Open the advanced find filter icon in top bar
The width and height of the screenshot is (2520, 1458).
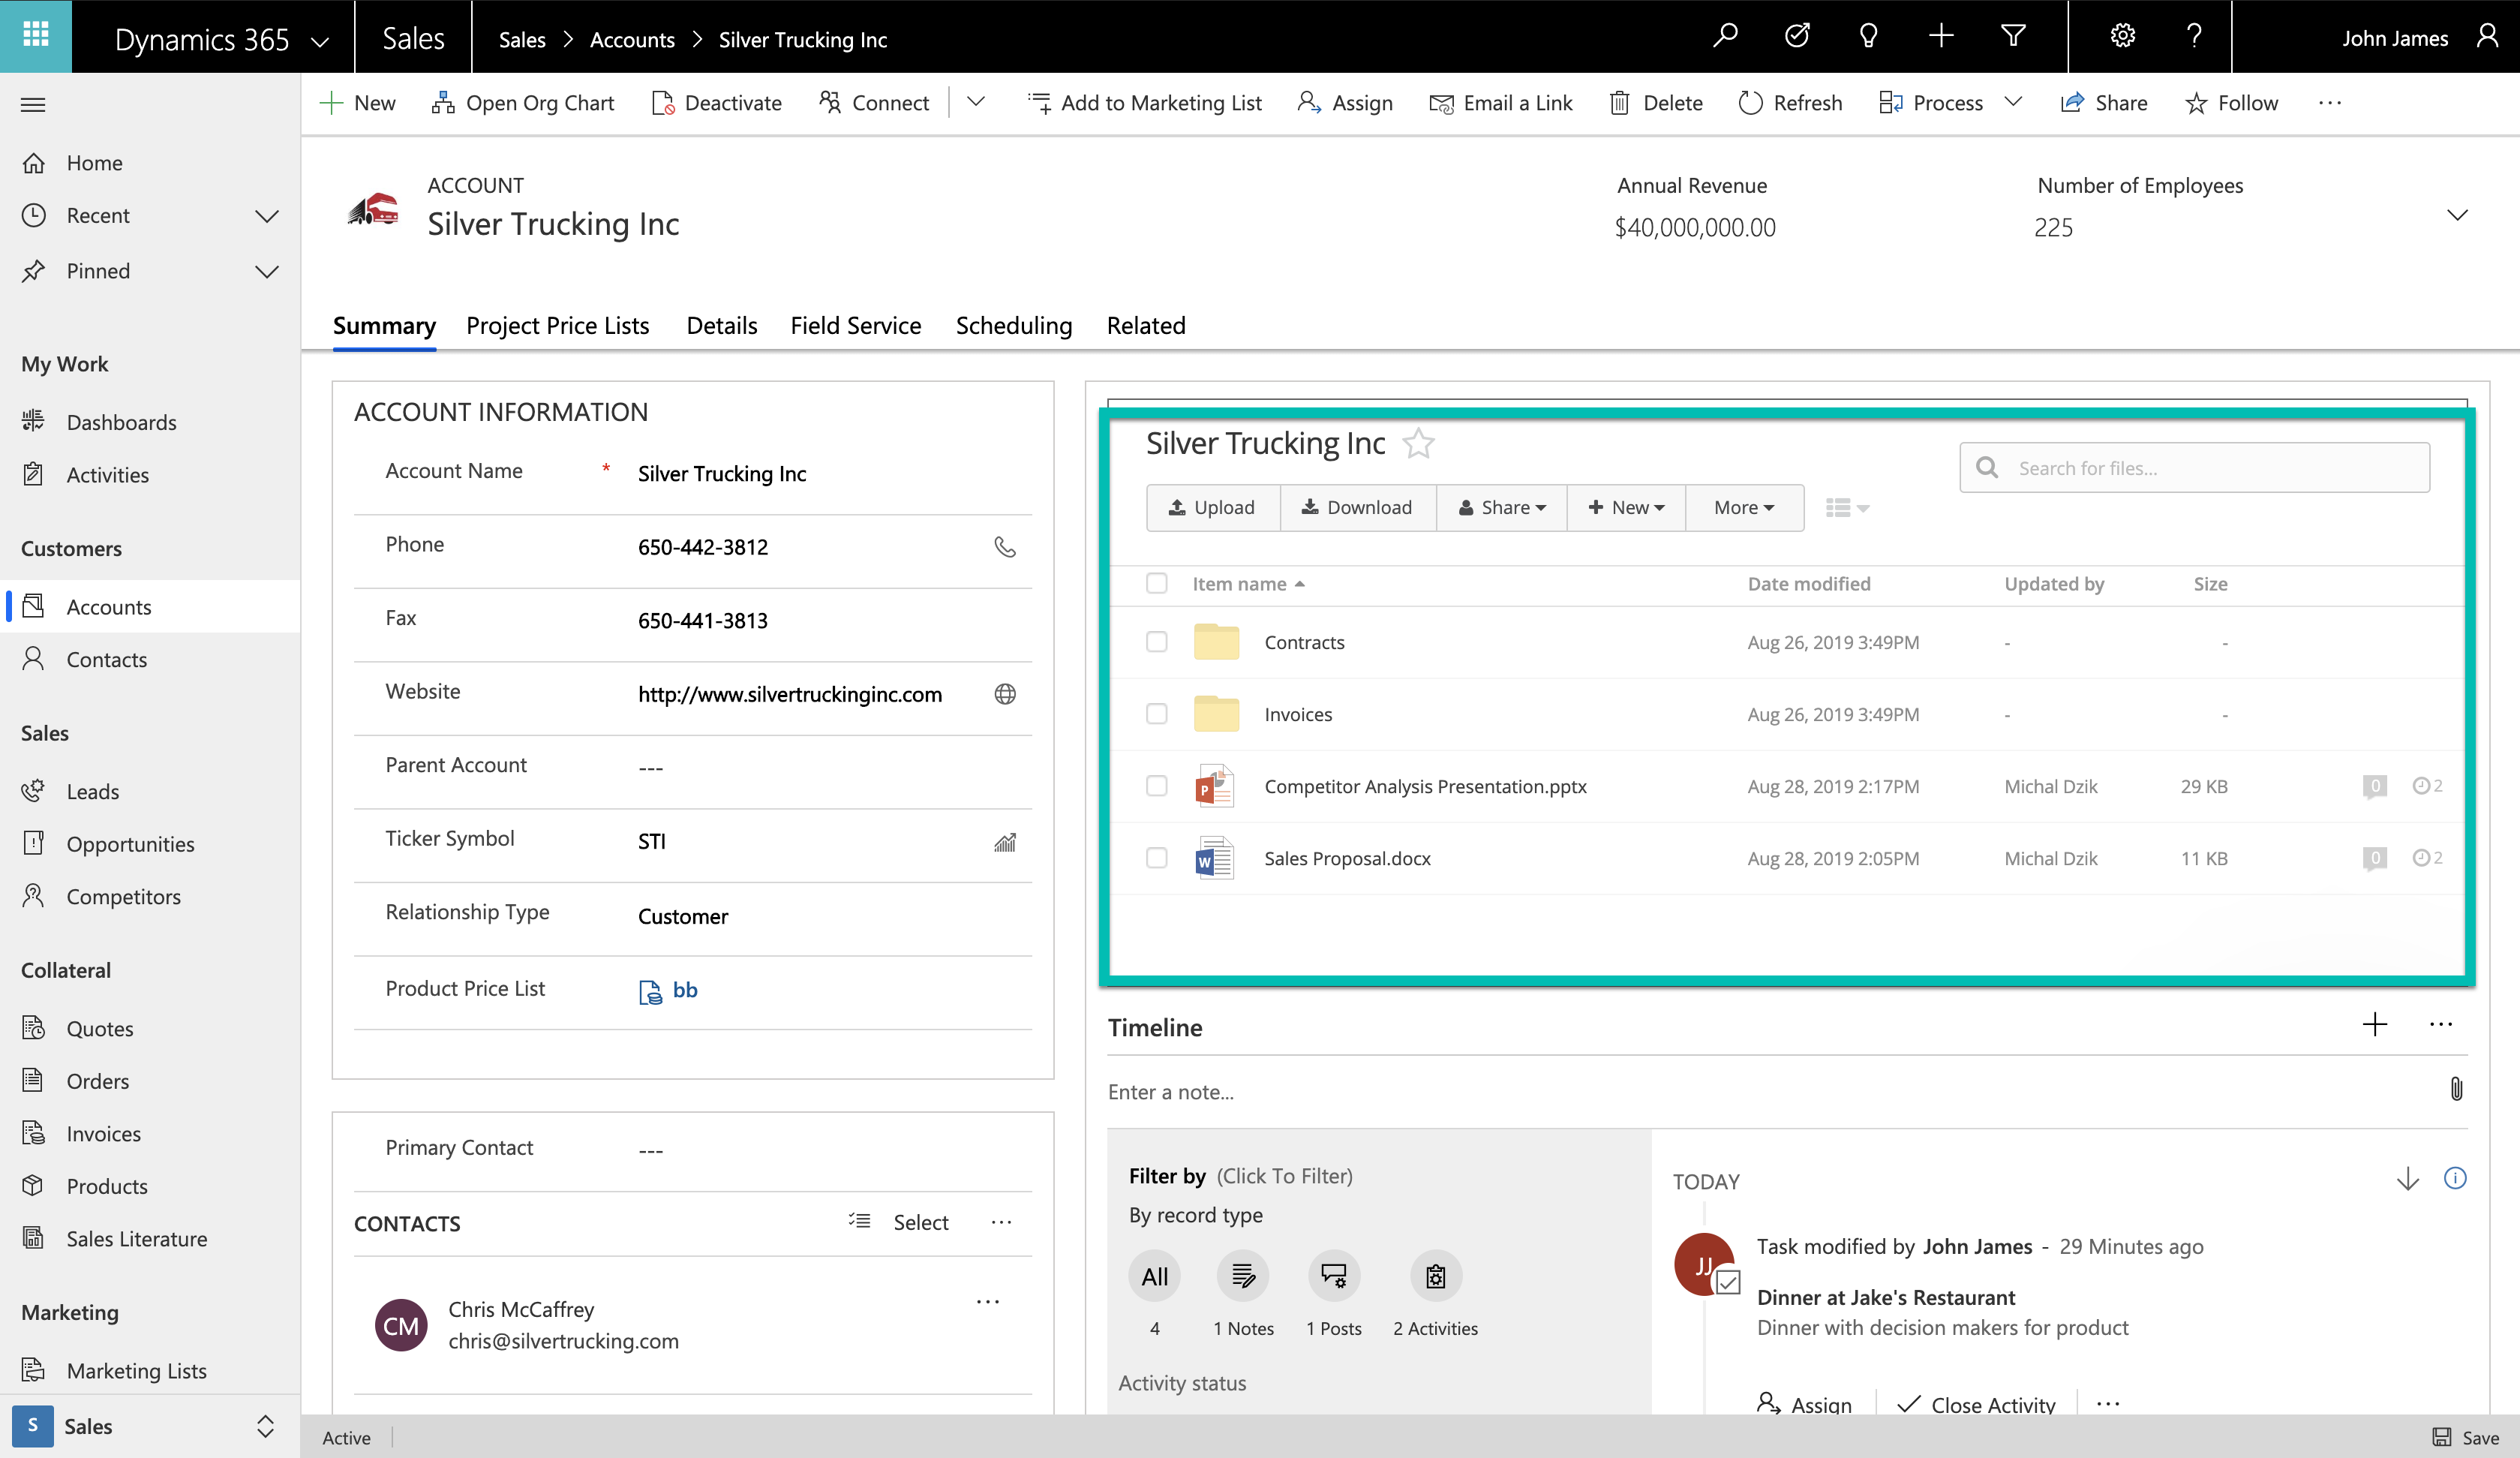click(x=2012, y=37)
